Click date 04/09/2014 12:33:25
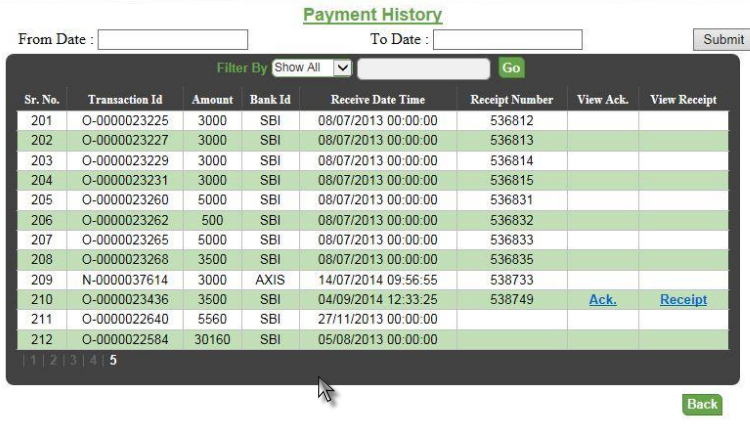The height and width of the screenshot is (439, 750). point(378,299)
